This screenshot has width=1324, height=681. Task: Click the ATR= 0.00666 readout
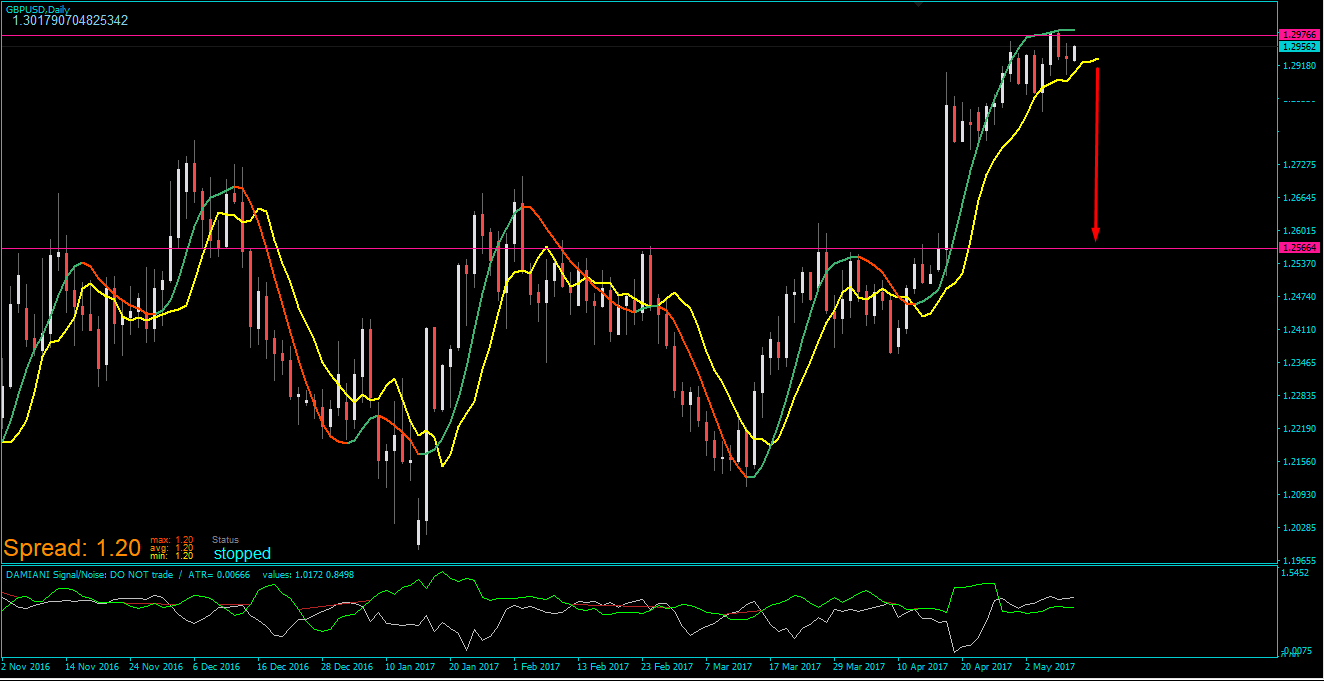point(219,575)
